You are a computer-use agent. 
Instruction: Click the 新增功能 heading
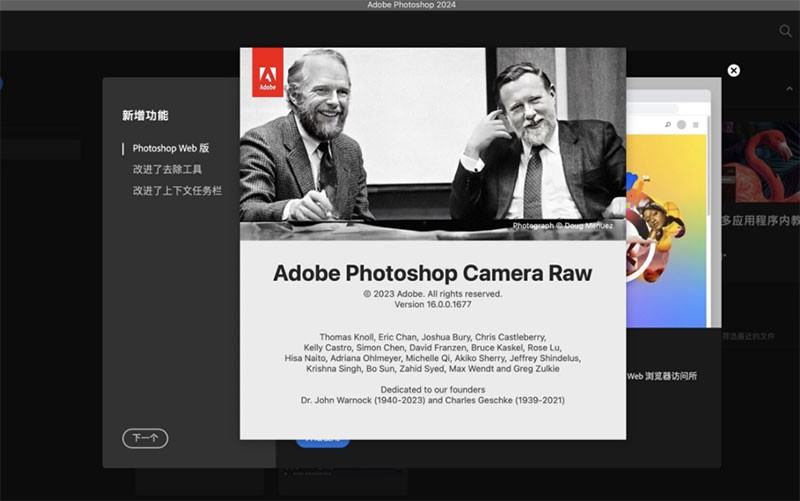(145, 115)
